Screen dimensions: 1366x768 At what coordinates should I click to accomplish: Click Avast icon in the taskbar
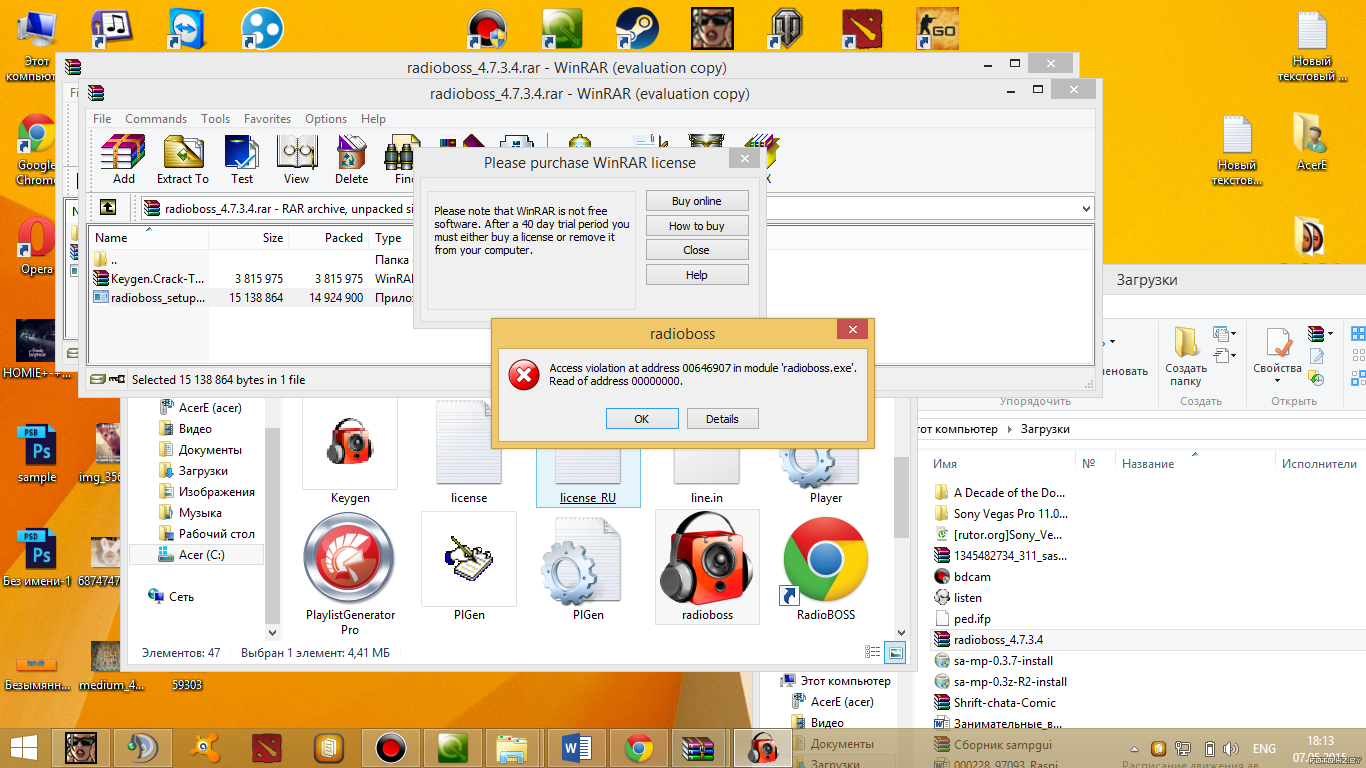pos(205,747)
